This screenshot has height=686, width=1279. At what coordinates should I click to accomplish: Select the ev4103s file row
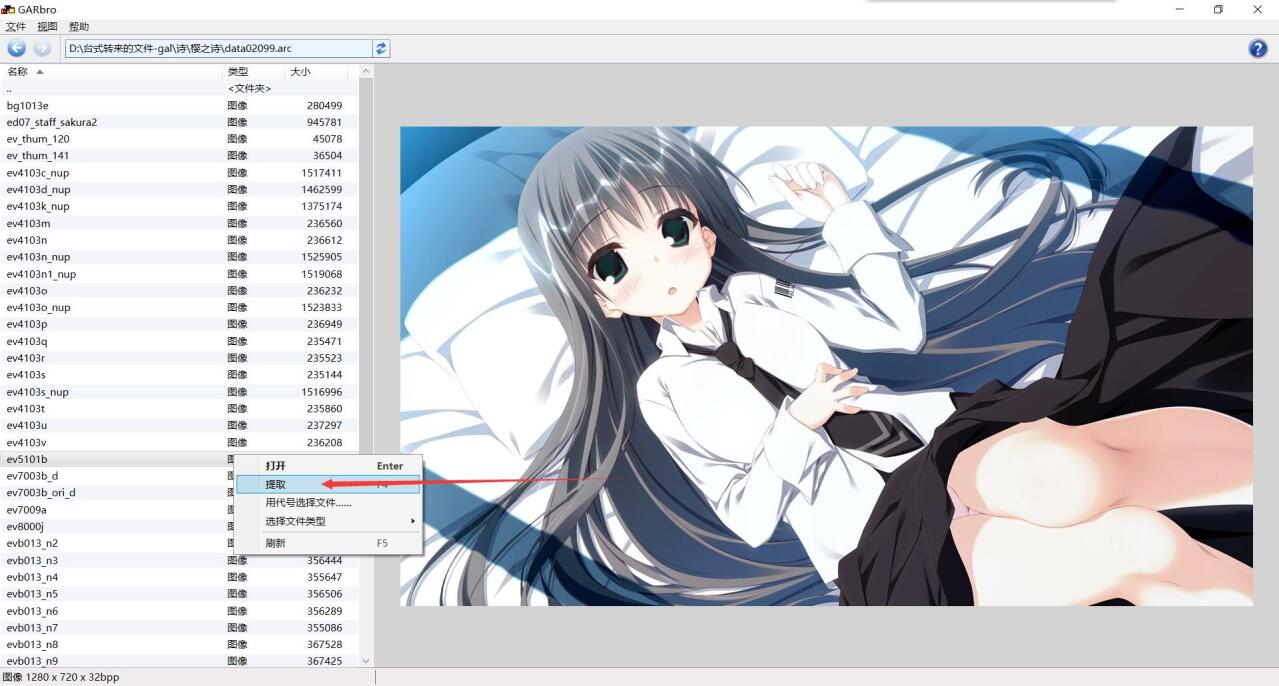[x=179, y=375]
